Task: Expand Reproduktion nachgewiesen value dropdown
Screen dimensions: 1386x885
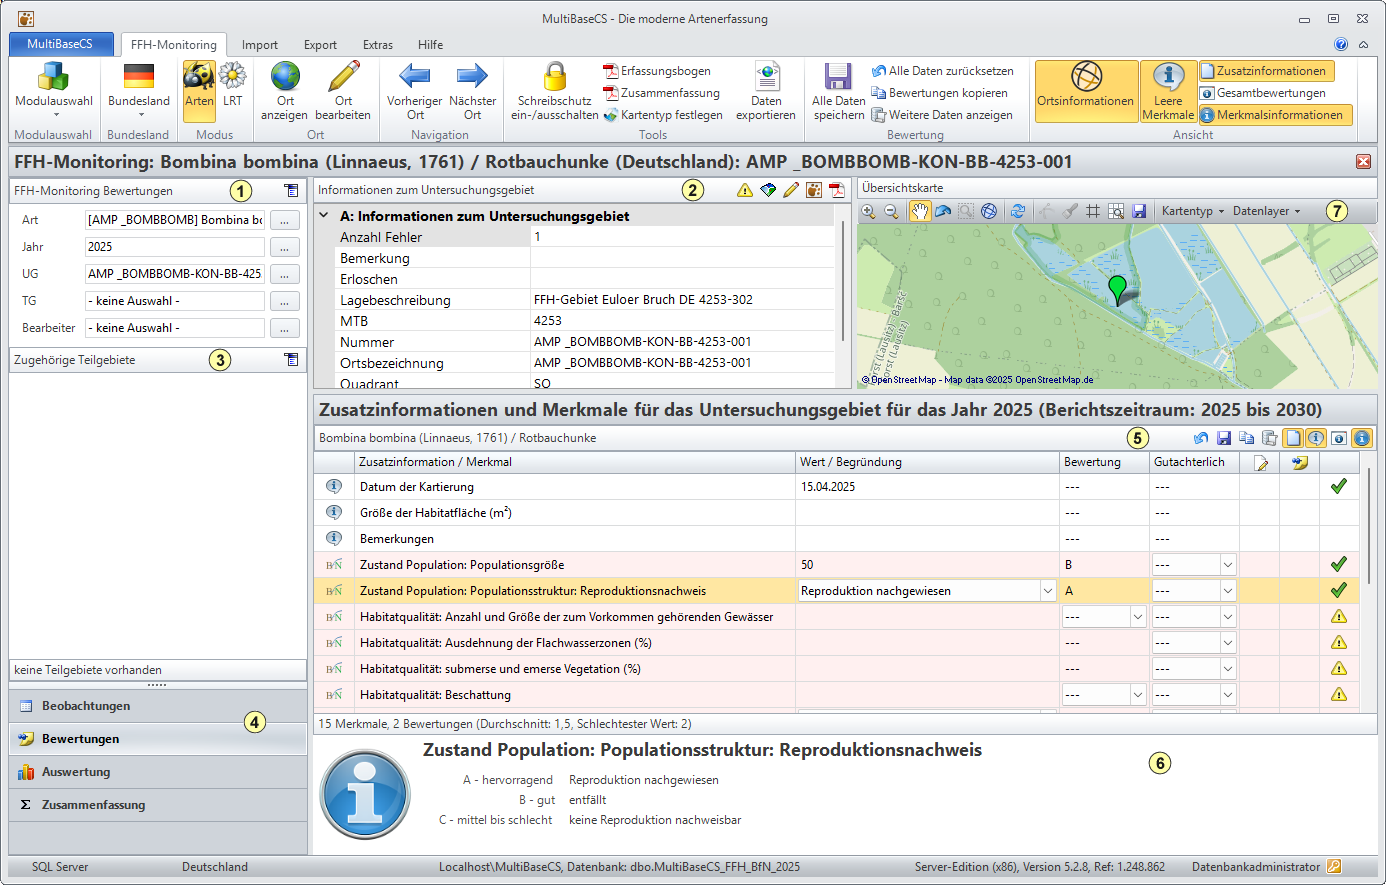Action: coord(1048,591)
